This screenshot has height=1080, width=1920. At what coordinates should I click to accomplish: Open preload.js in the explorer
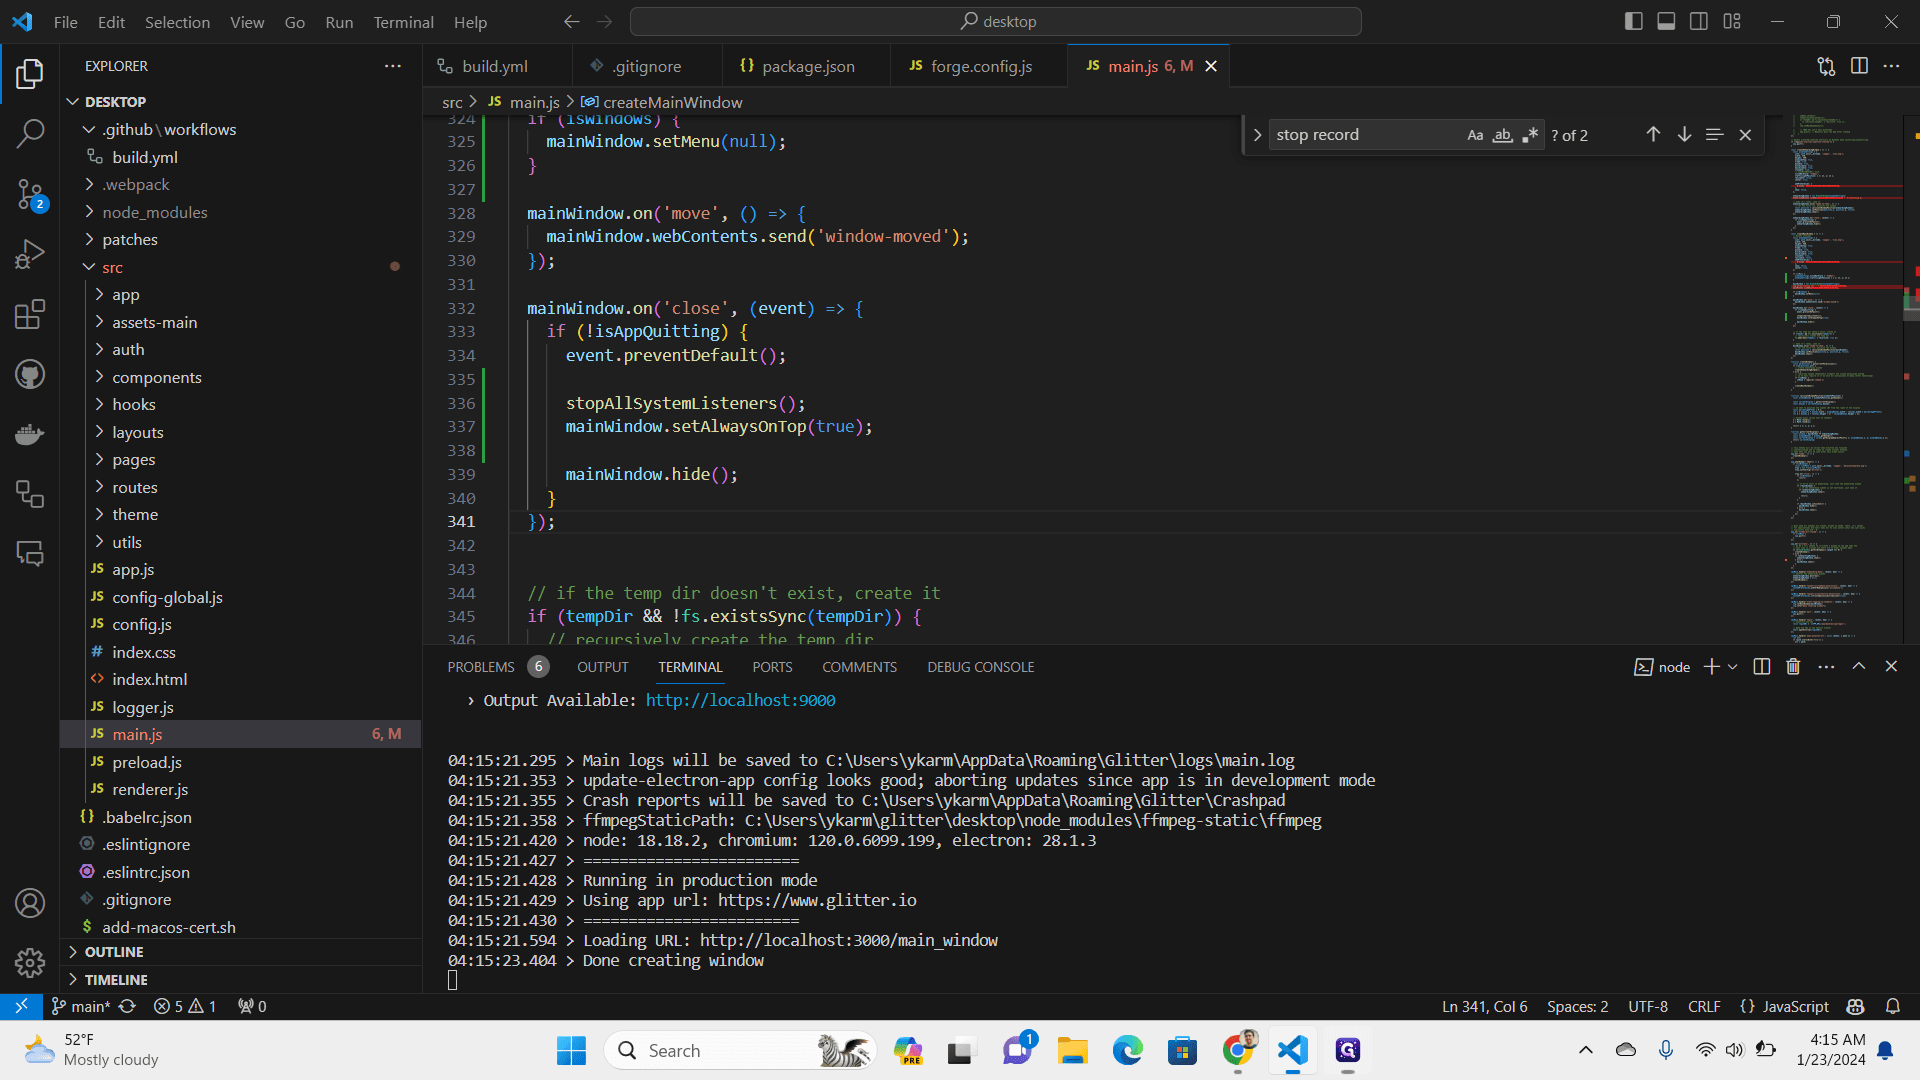pyautogui.click(x=147, y=762)
